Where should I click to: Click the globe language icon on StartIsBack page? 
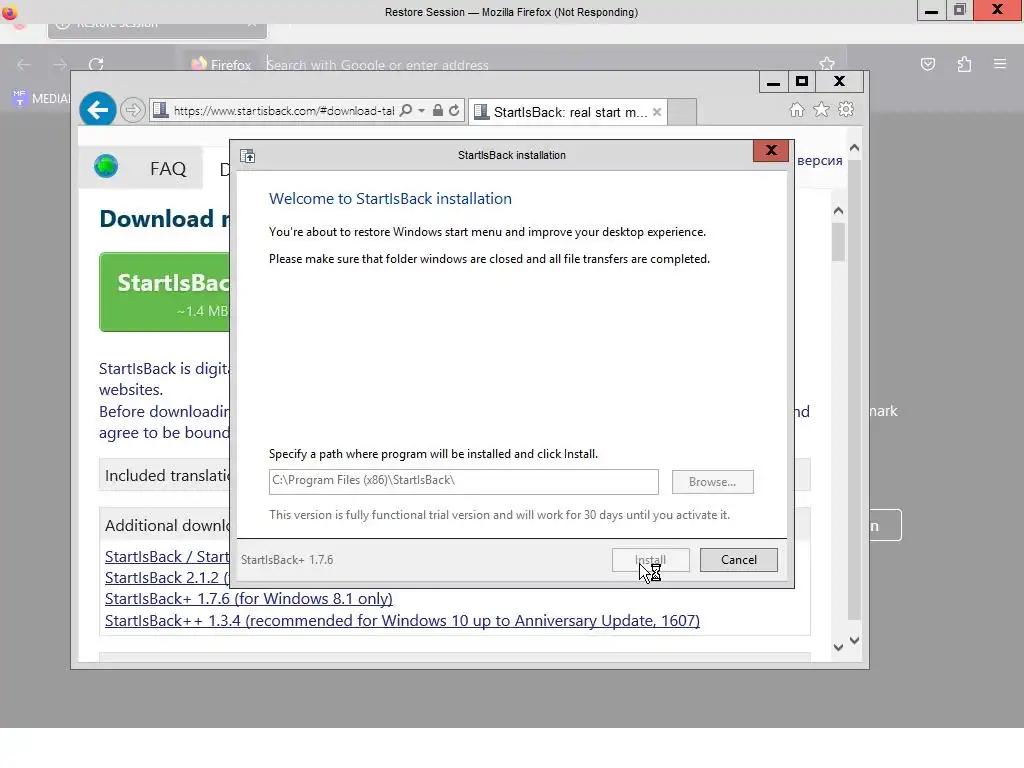(106, 167)
